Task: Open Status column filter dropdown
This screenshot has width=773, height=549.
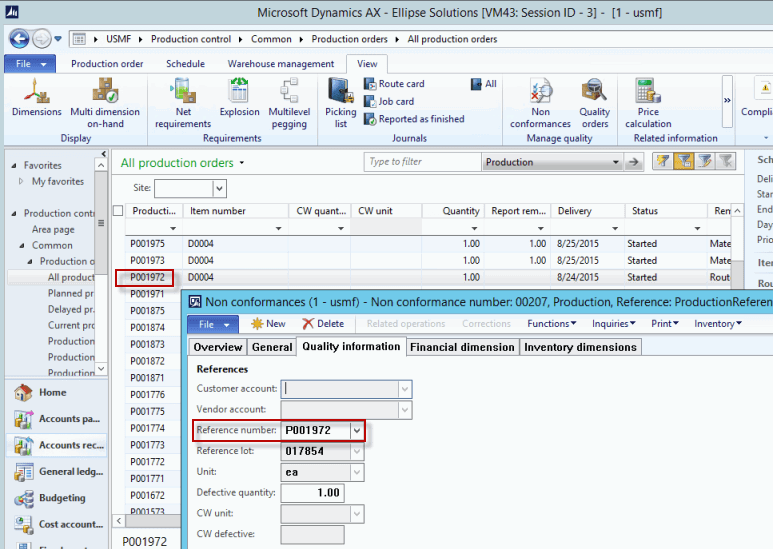Action: pyautogui.click(x=697, y=228)
